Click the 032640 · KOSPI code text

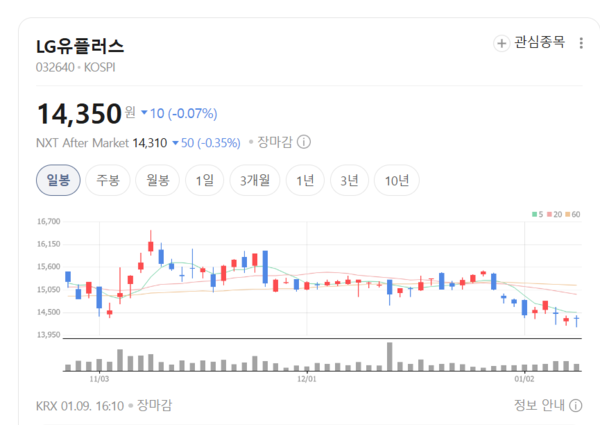click(x=75, y=67)
